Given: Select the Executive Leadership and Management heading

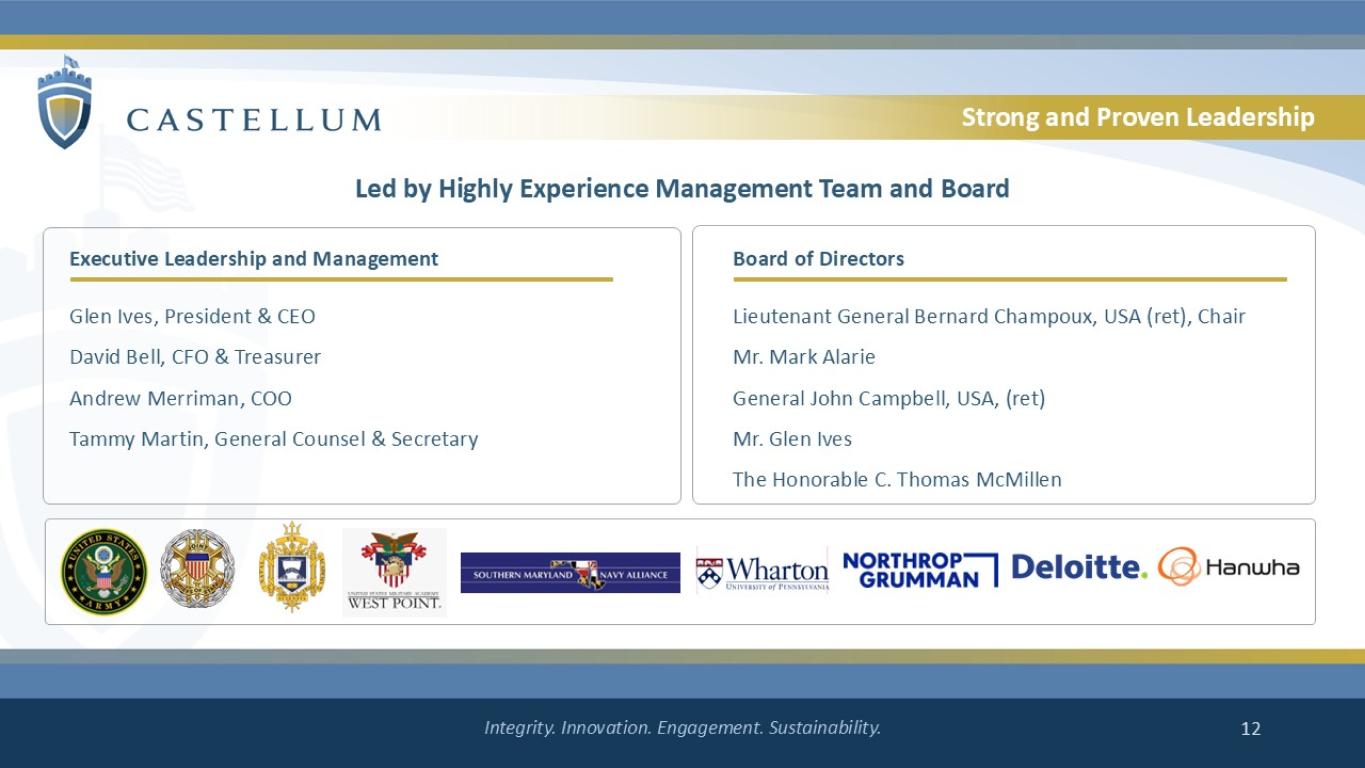Looking at the screenshot, I should tap(254, 259).
